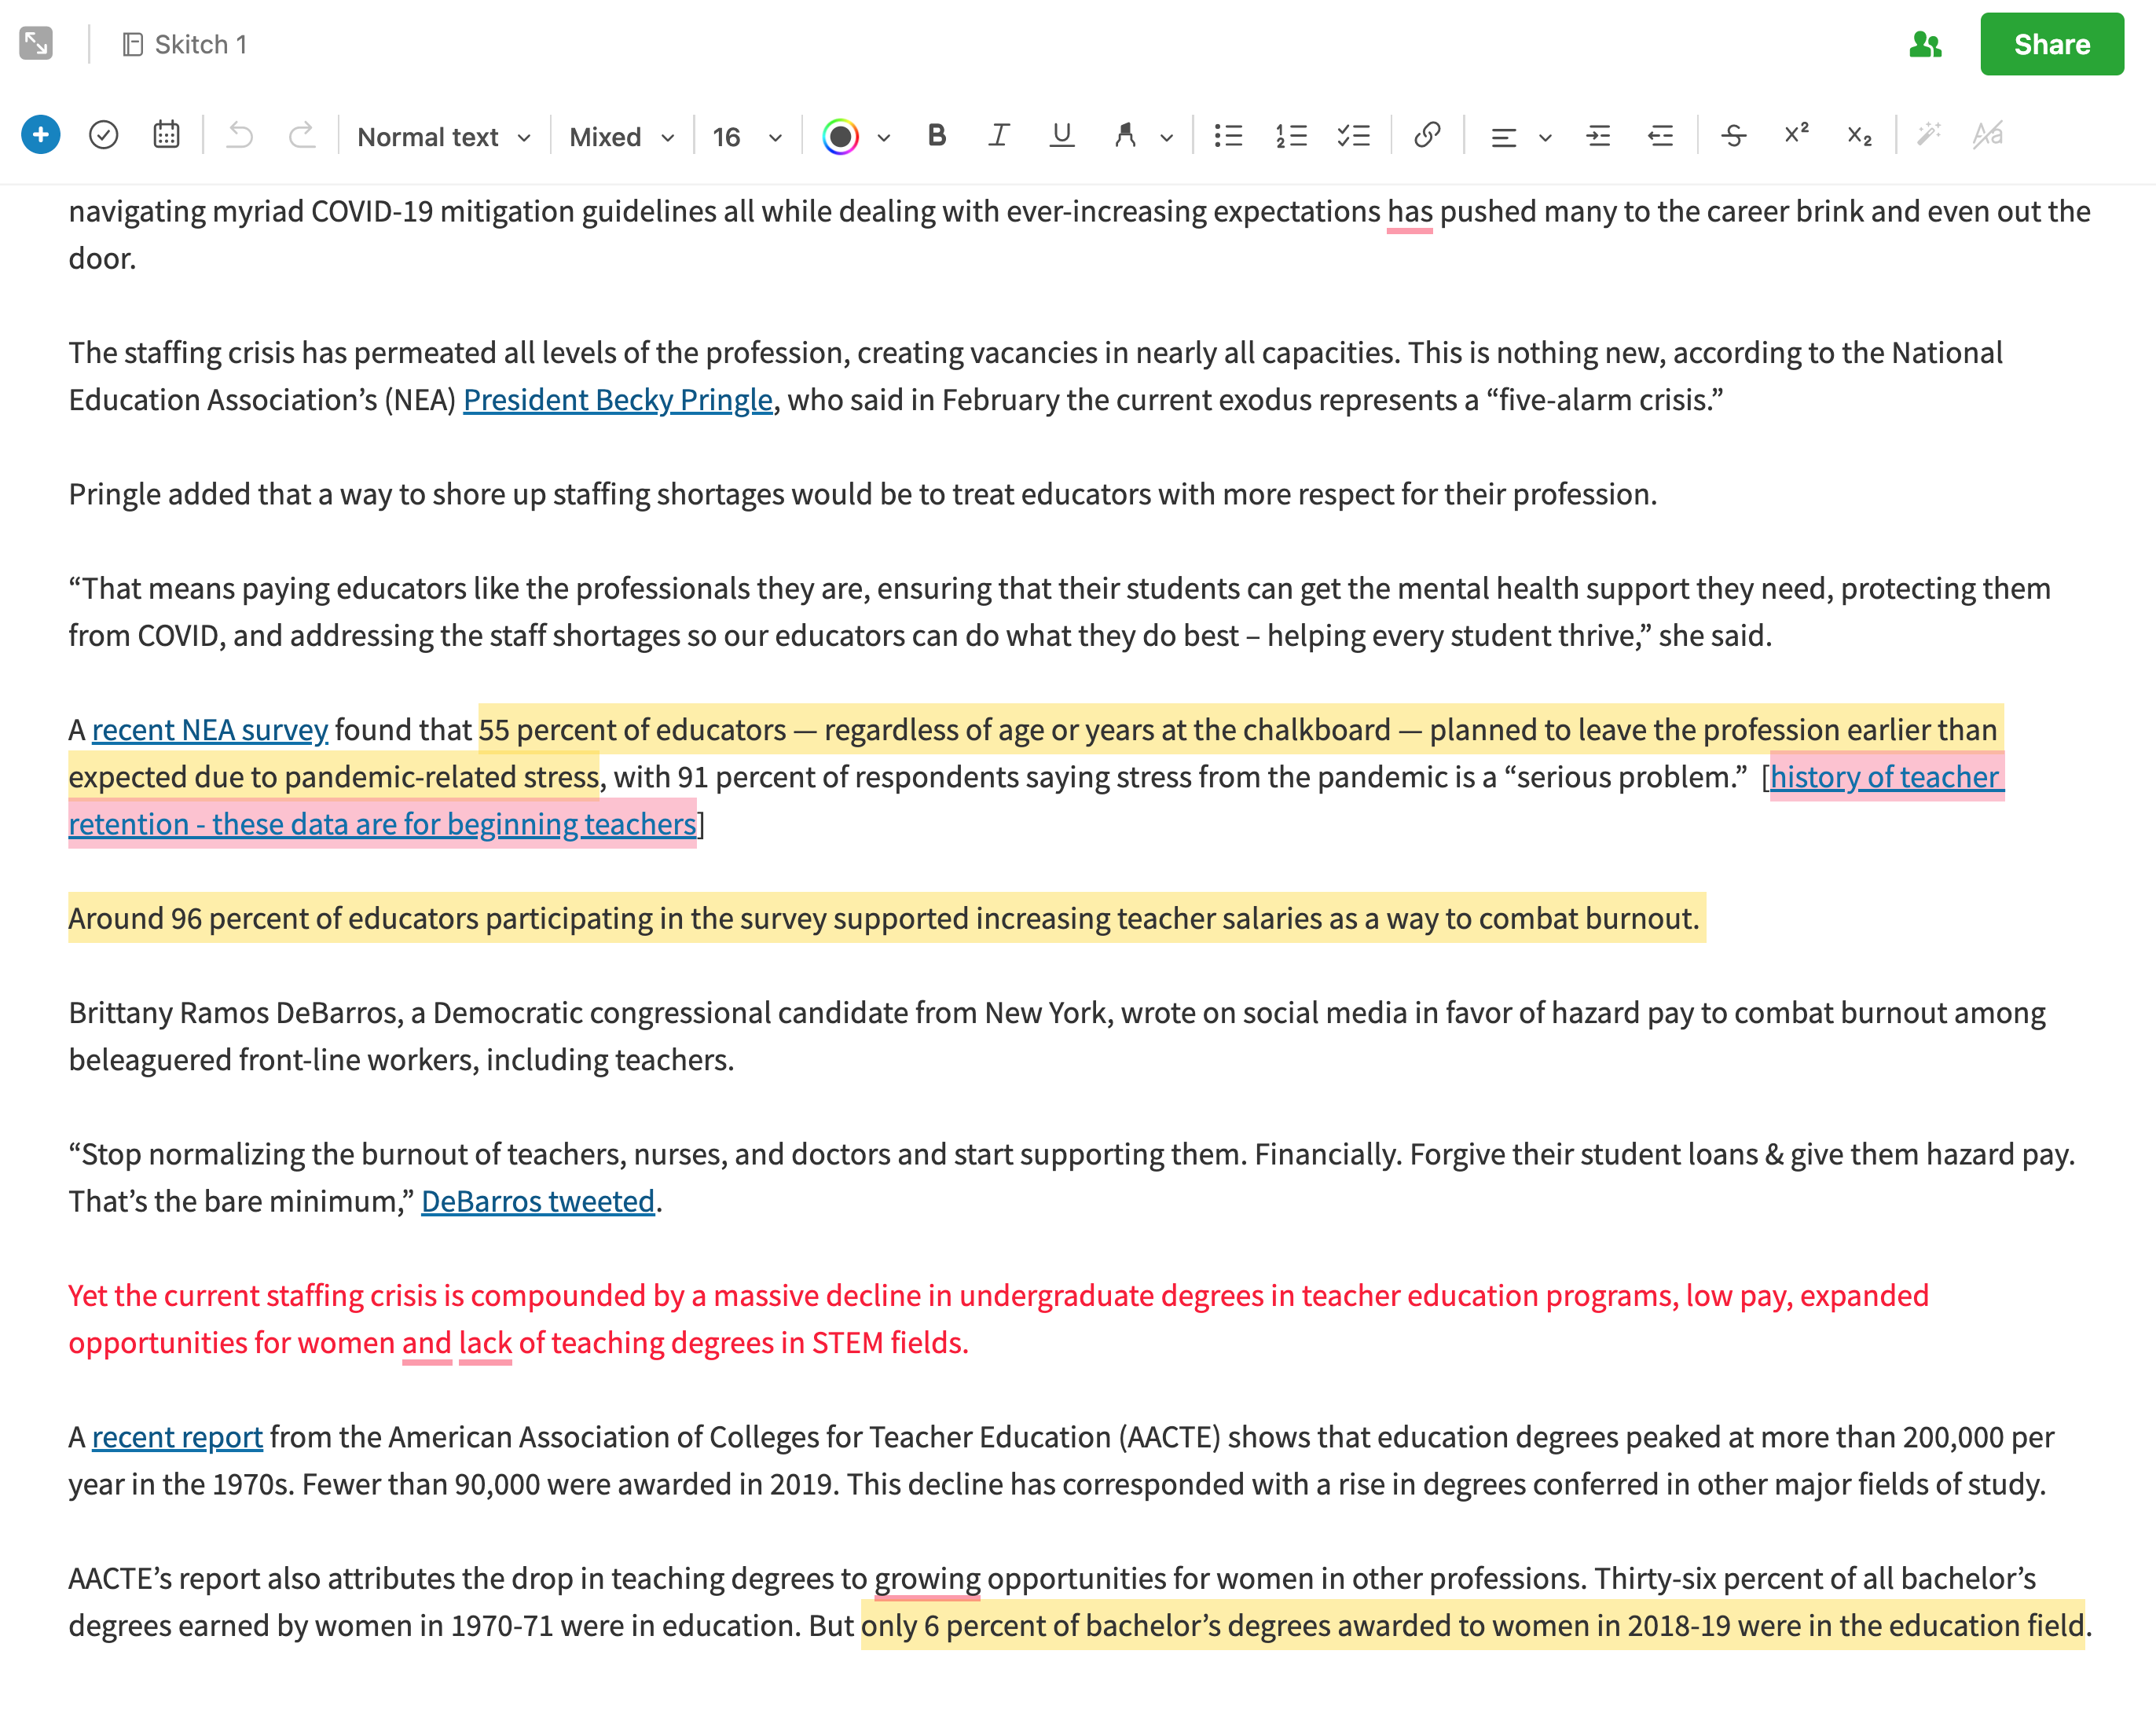
Task: Click the green Share button
Action: tap(2051, 44)
